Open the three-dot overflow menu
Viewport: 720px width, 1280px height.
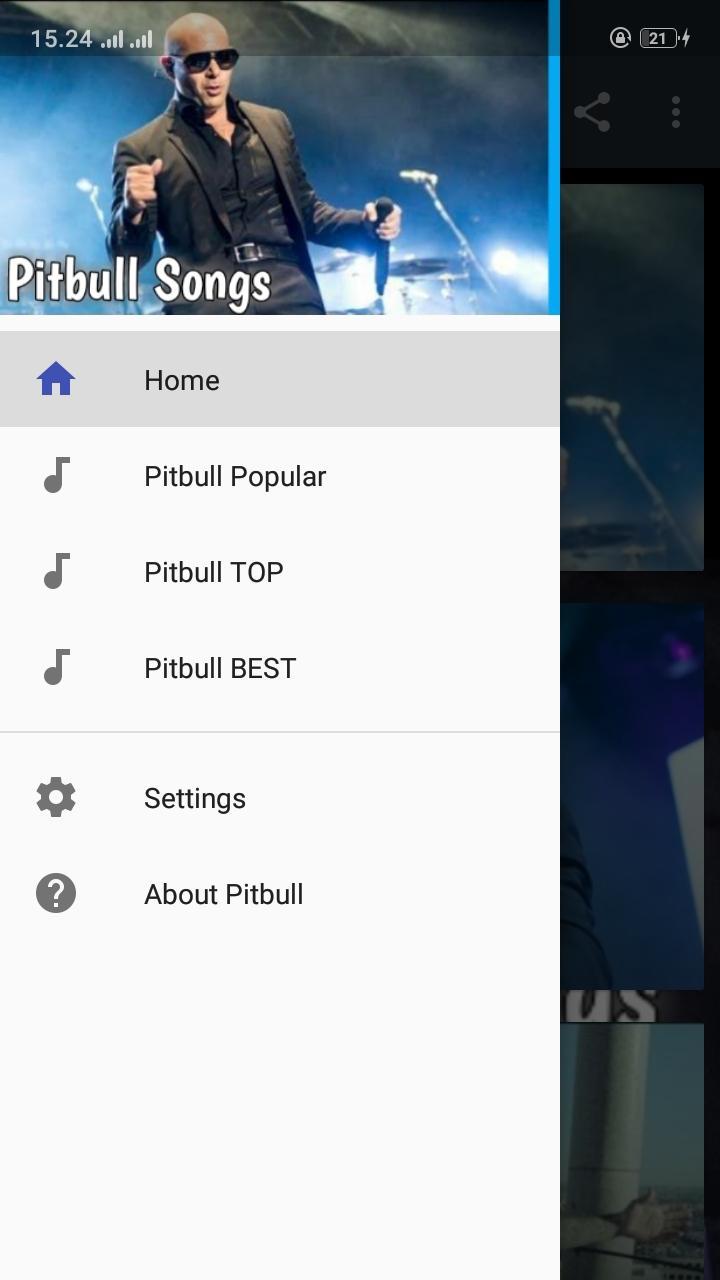point(676,112)
